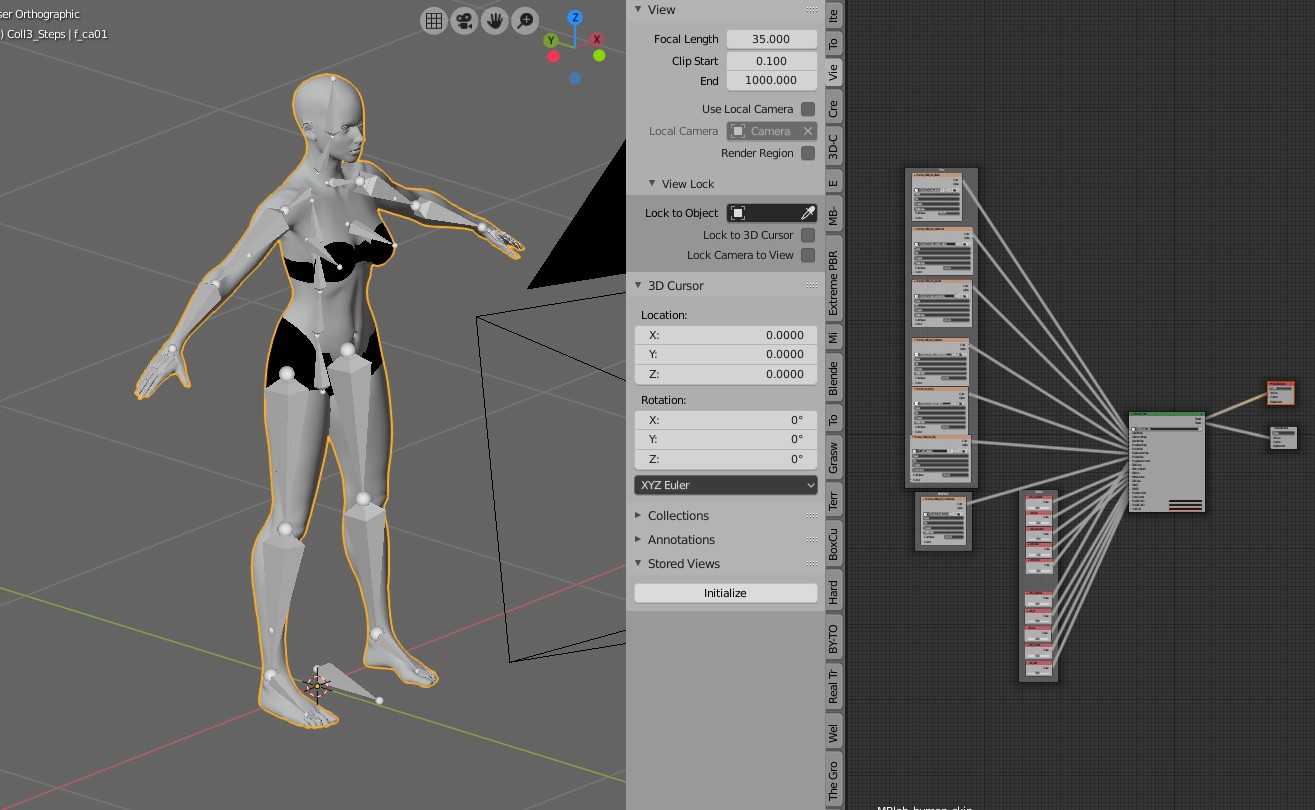Click the unlabeled red negative-axis gizmo dot
This screenshot has width=1315, height=810.
coord(553,56)
